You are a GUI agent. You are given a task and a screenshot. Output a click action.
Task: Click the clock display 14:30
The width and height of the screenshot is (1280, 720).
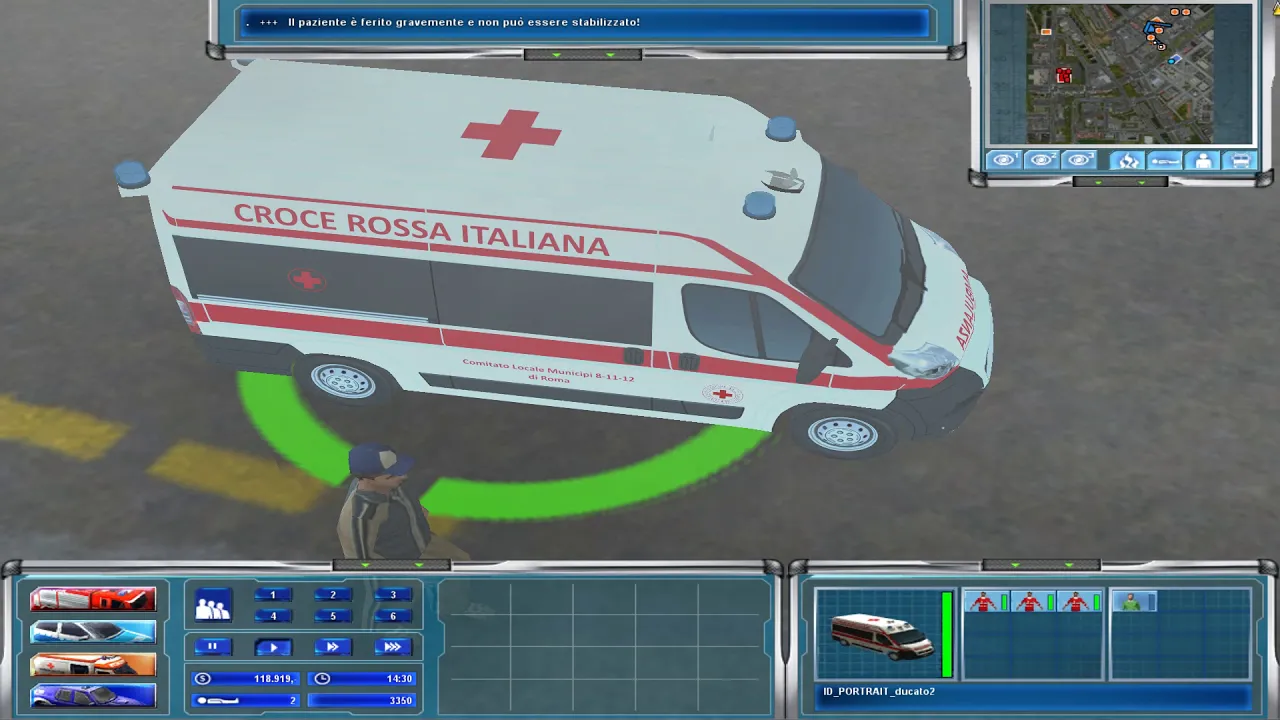pos(362,679)
